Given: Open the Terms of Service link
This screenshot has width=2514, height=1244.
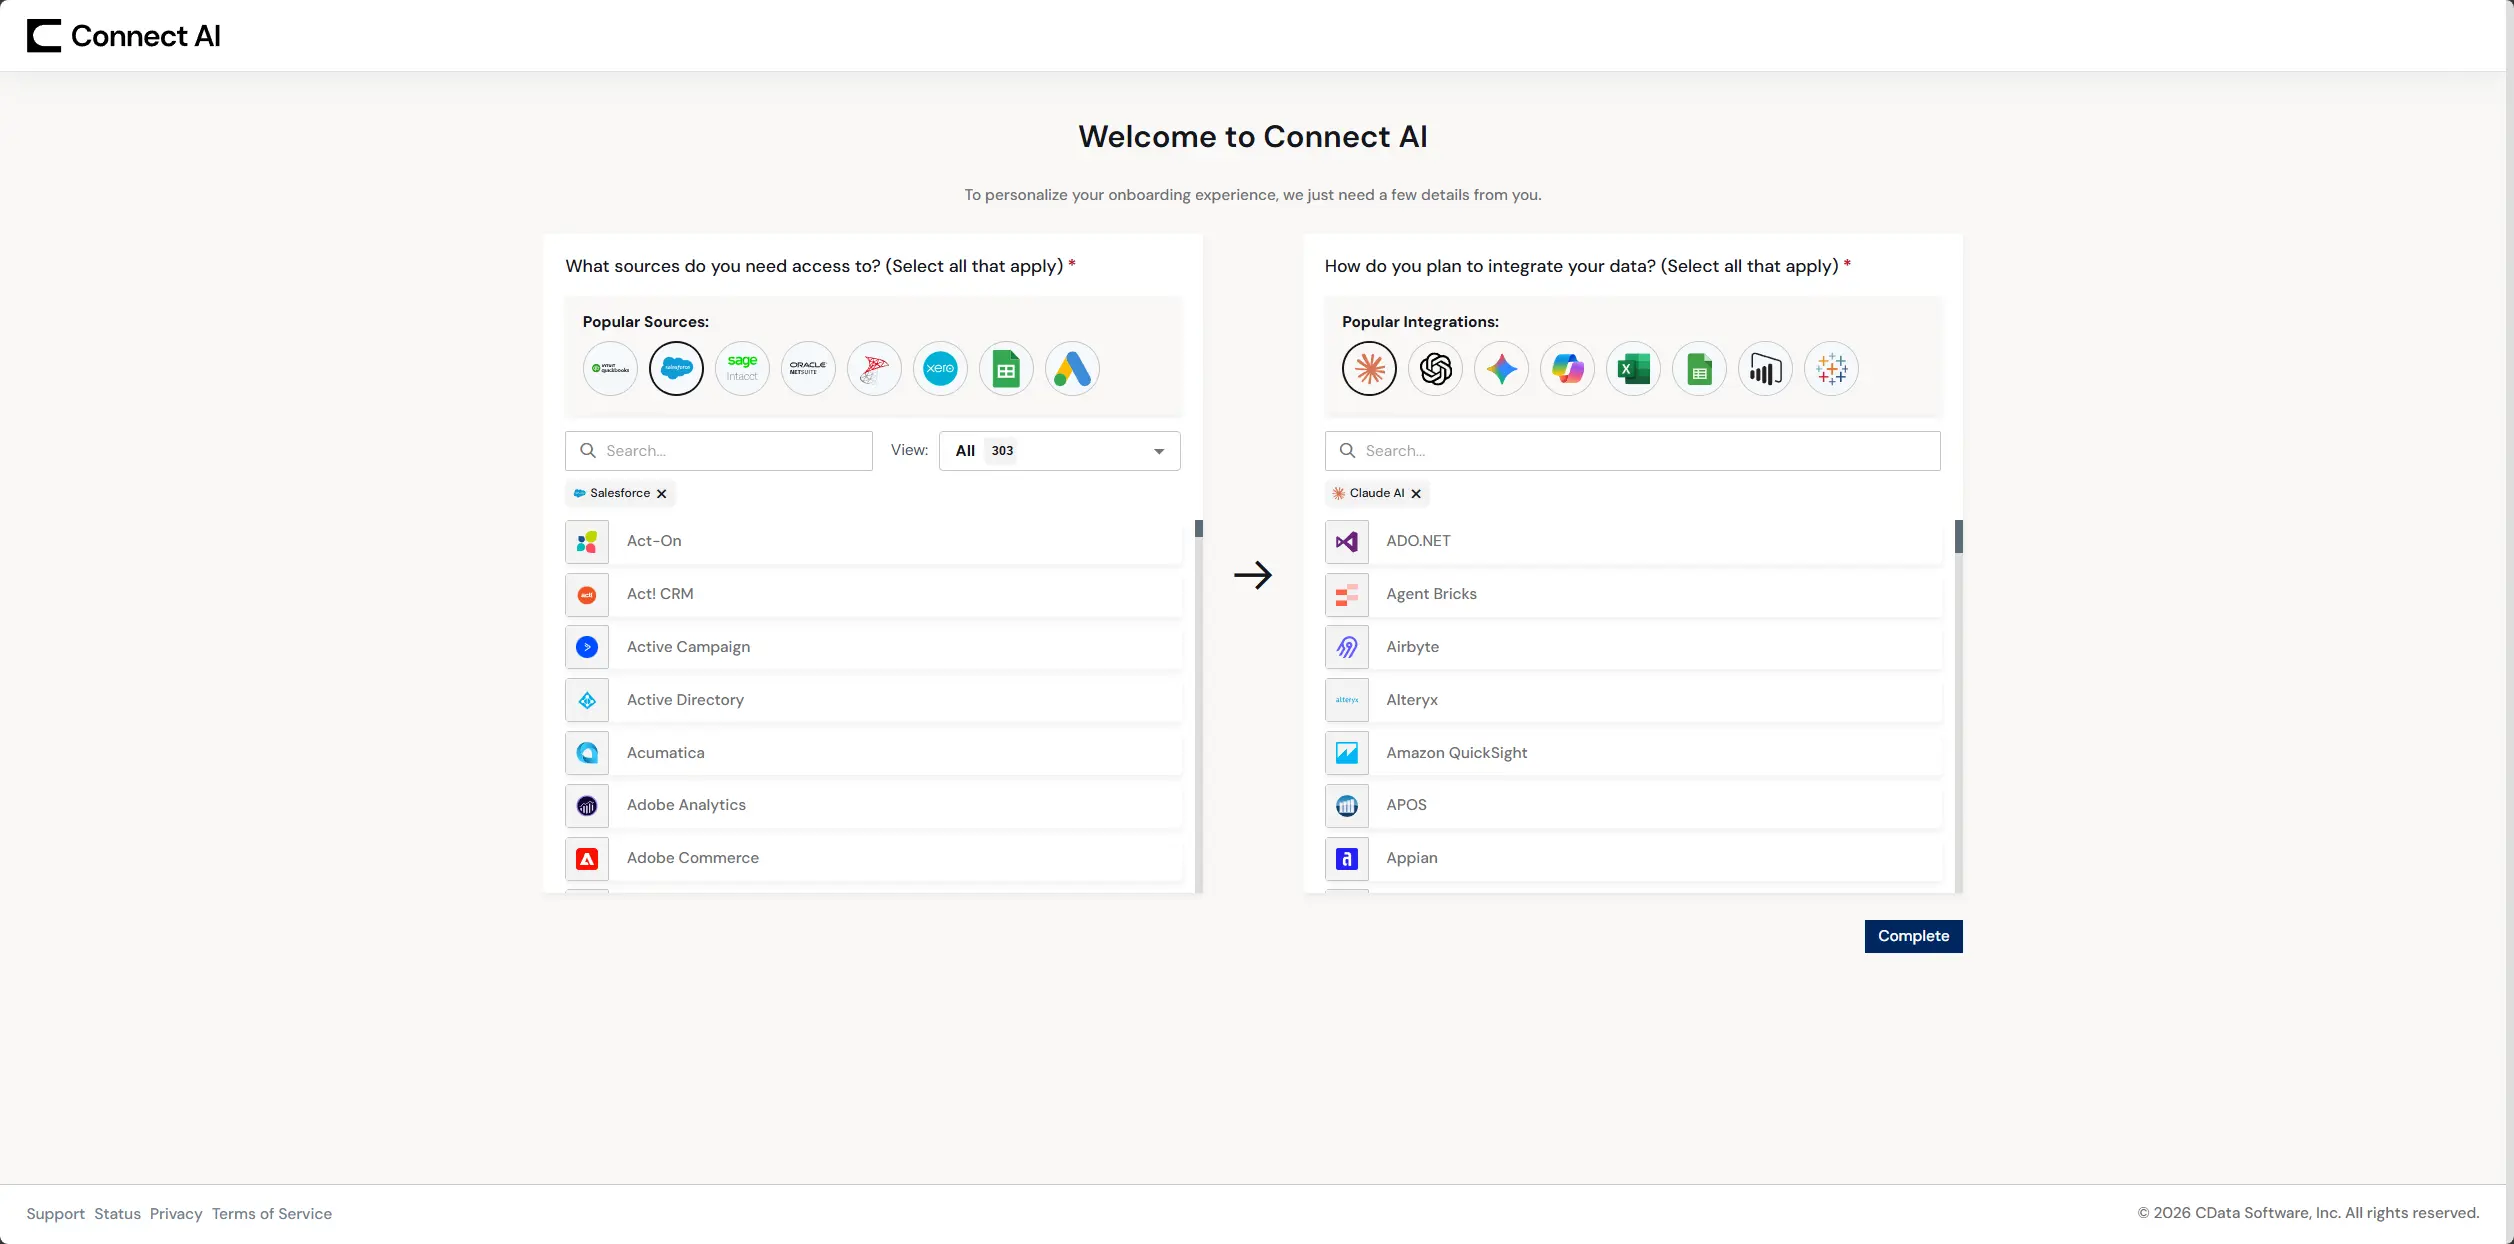Looking at the screenshot, I should tap(272, 1214).
